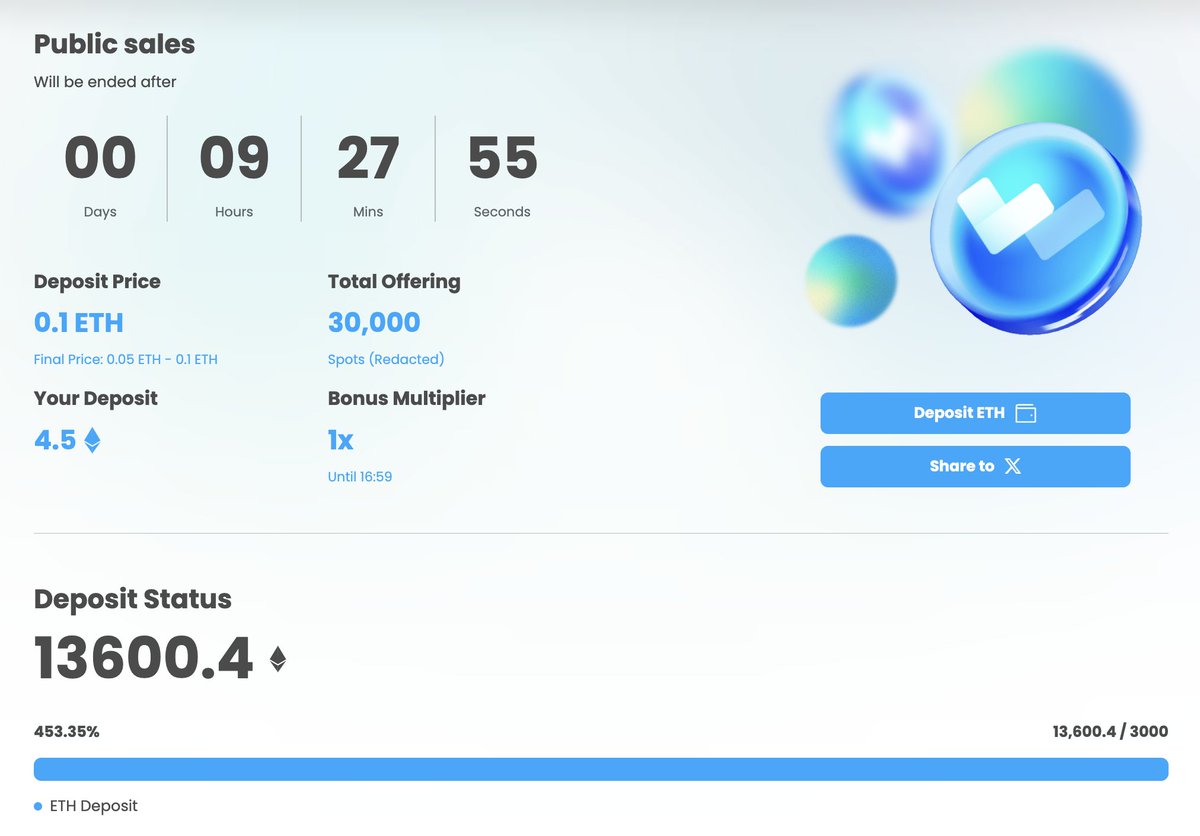Click the 'Hours' countdown label
The height and width of the screenshot is (836, 1200).
(234, 212)
